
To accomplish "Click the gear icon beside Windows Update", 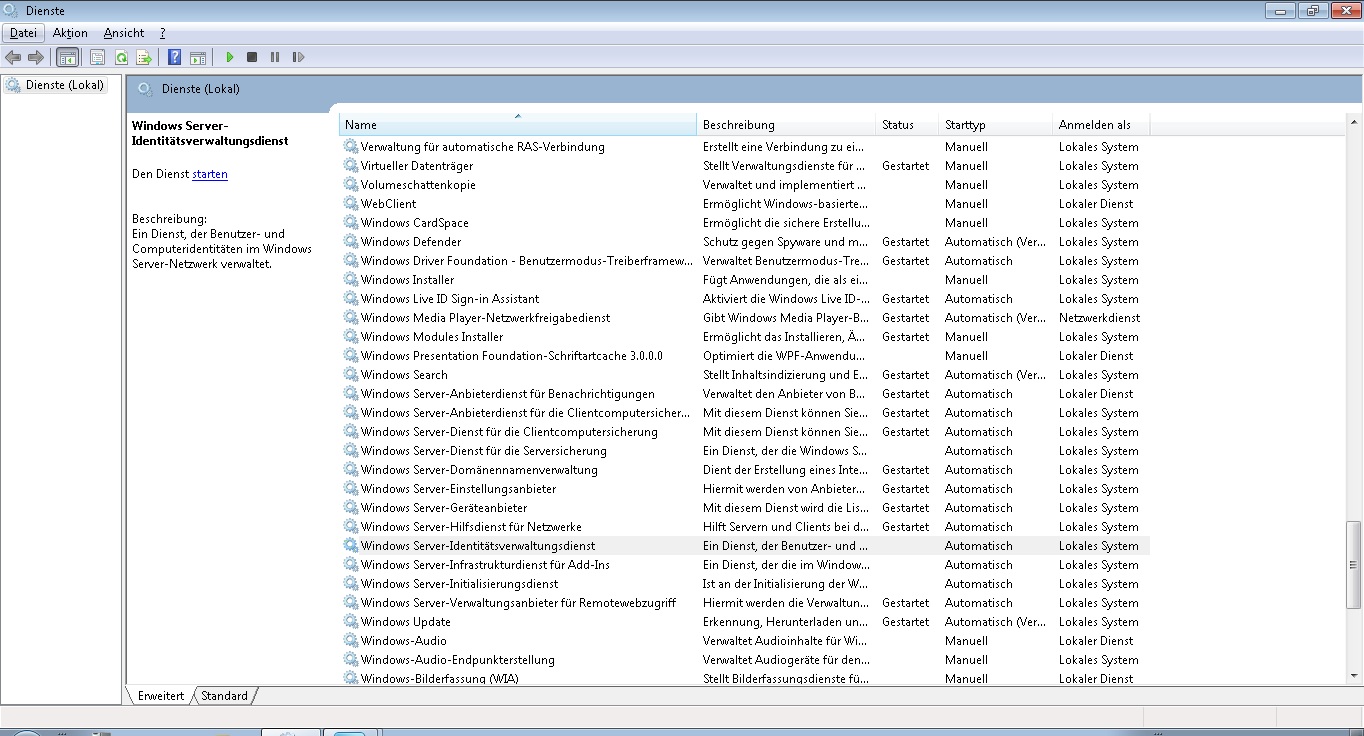I will click(350, 622).
